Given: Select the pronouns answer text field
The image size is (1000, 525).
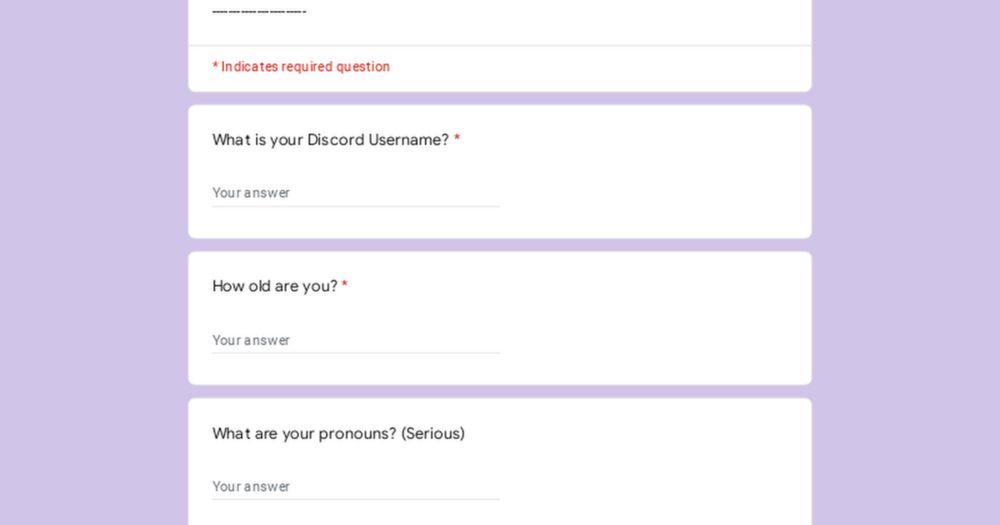Looking at the screenshot, I should [x=356, y=486].
